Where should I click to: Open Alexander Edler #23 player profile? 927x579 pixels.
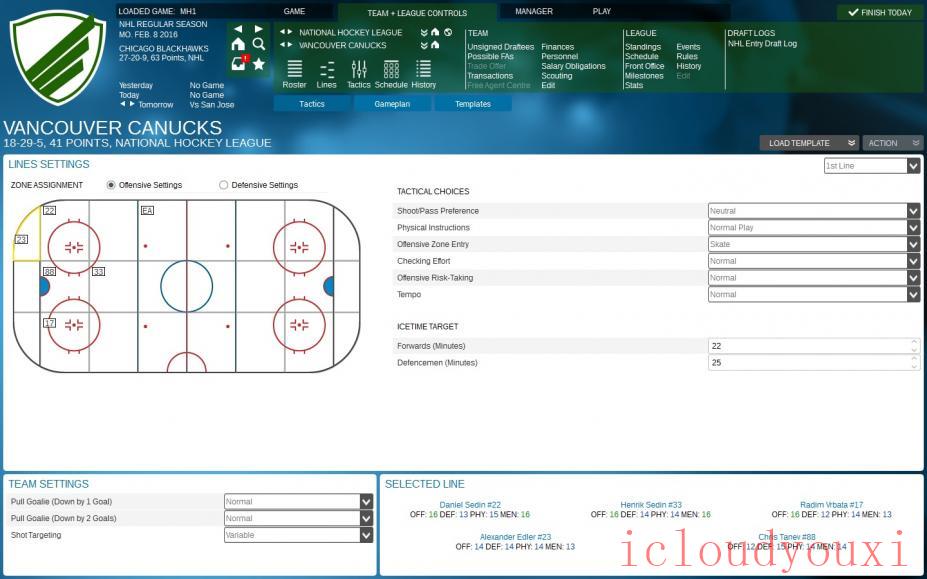[515, 537]
